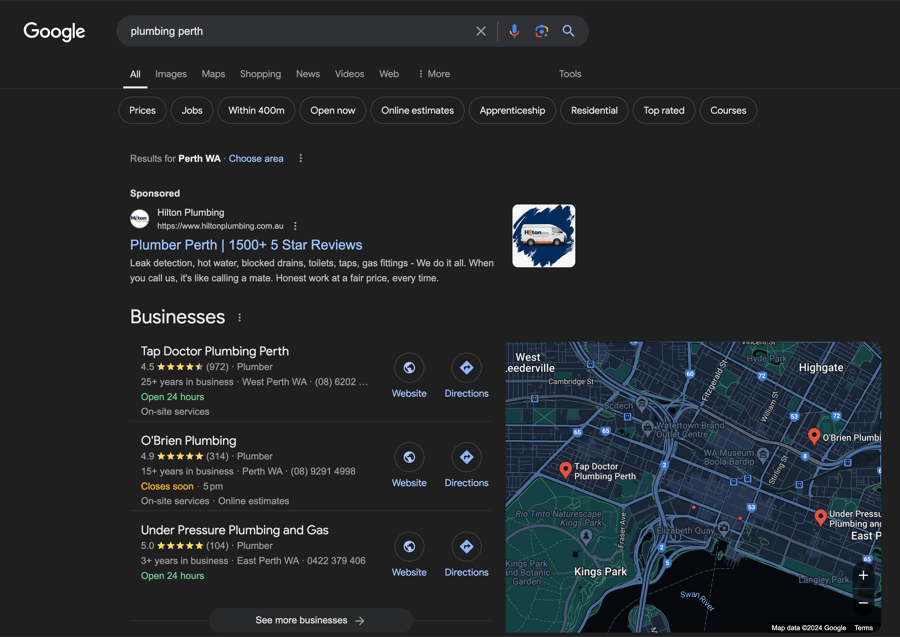Screen dimensions: 900x637
Task: Open Tap Doctor Plumbing Perth website globe icon
Action: (409, 368)
